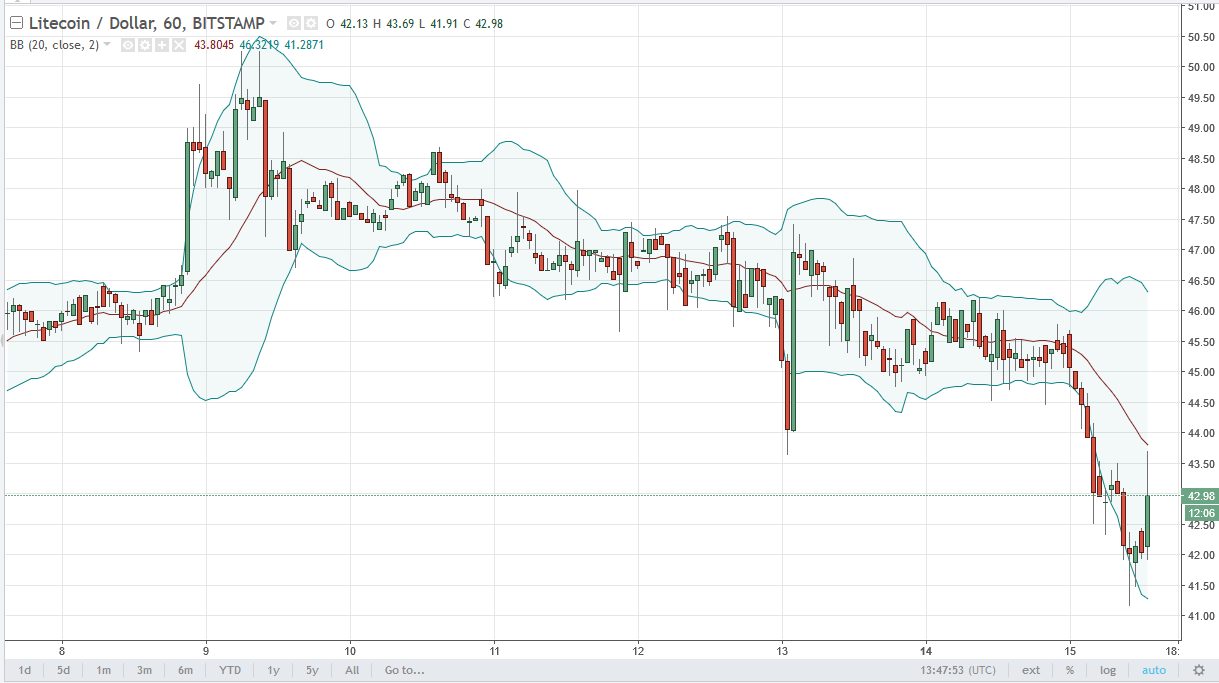Screen dimensions: 1219x683
Task: Click the Go to... link
Action: 405,670
